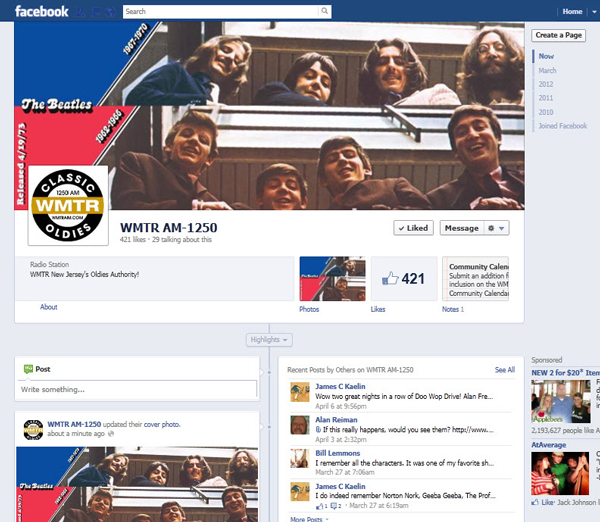This screenshot has width=600, height=522.
Task: Open the friend requests icon
Action: [81, 12]
